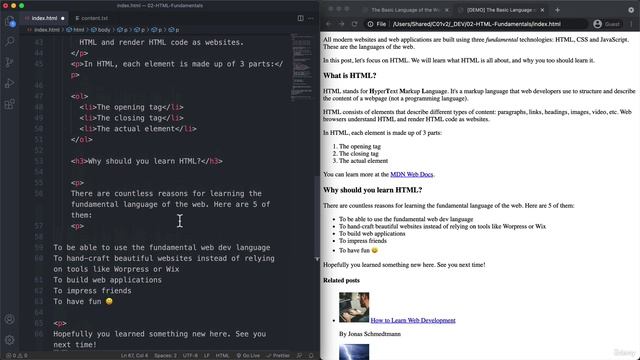Click the 'To impress friends' code line

[92, 291]
